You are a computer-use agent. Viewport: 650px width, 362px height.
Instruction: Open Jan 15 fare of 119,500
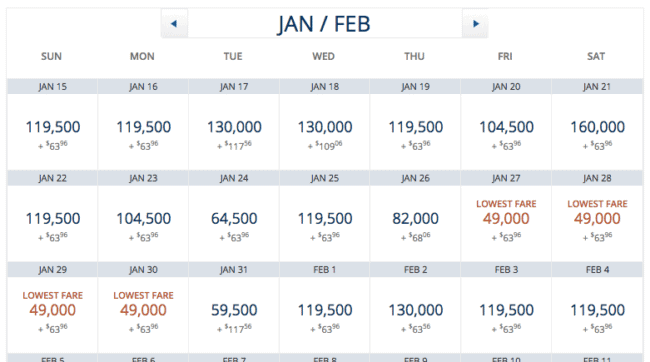coord(52,132)
